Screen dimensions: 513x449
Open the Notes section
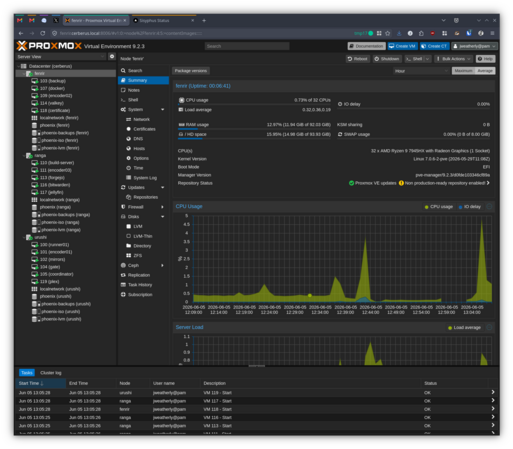134,90
